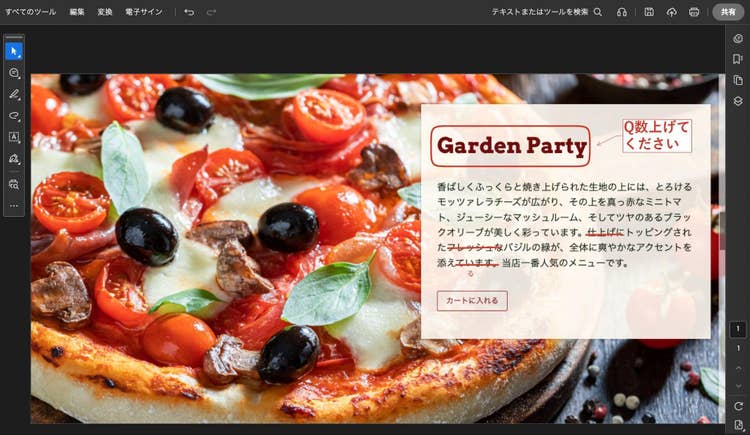Screen dimensions: 750x435
Task: Click the 共有 share button
Action: 728,12
